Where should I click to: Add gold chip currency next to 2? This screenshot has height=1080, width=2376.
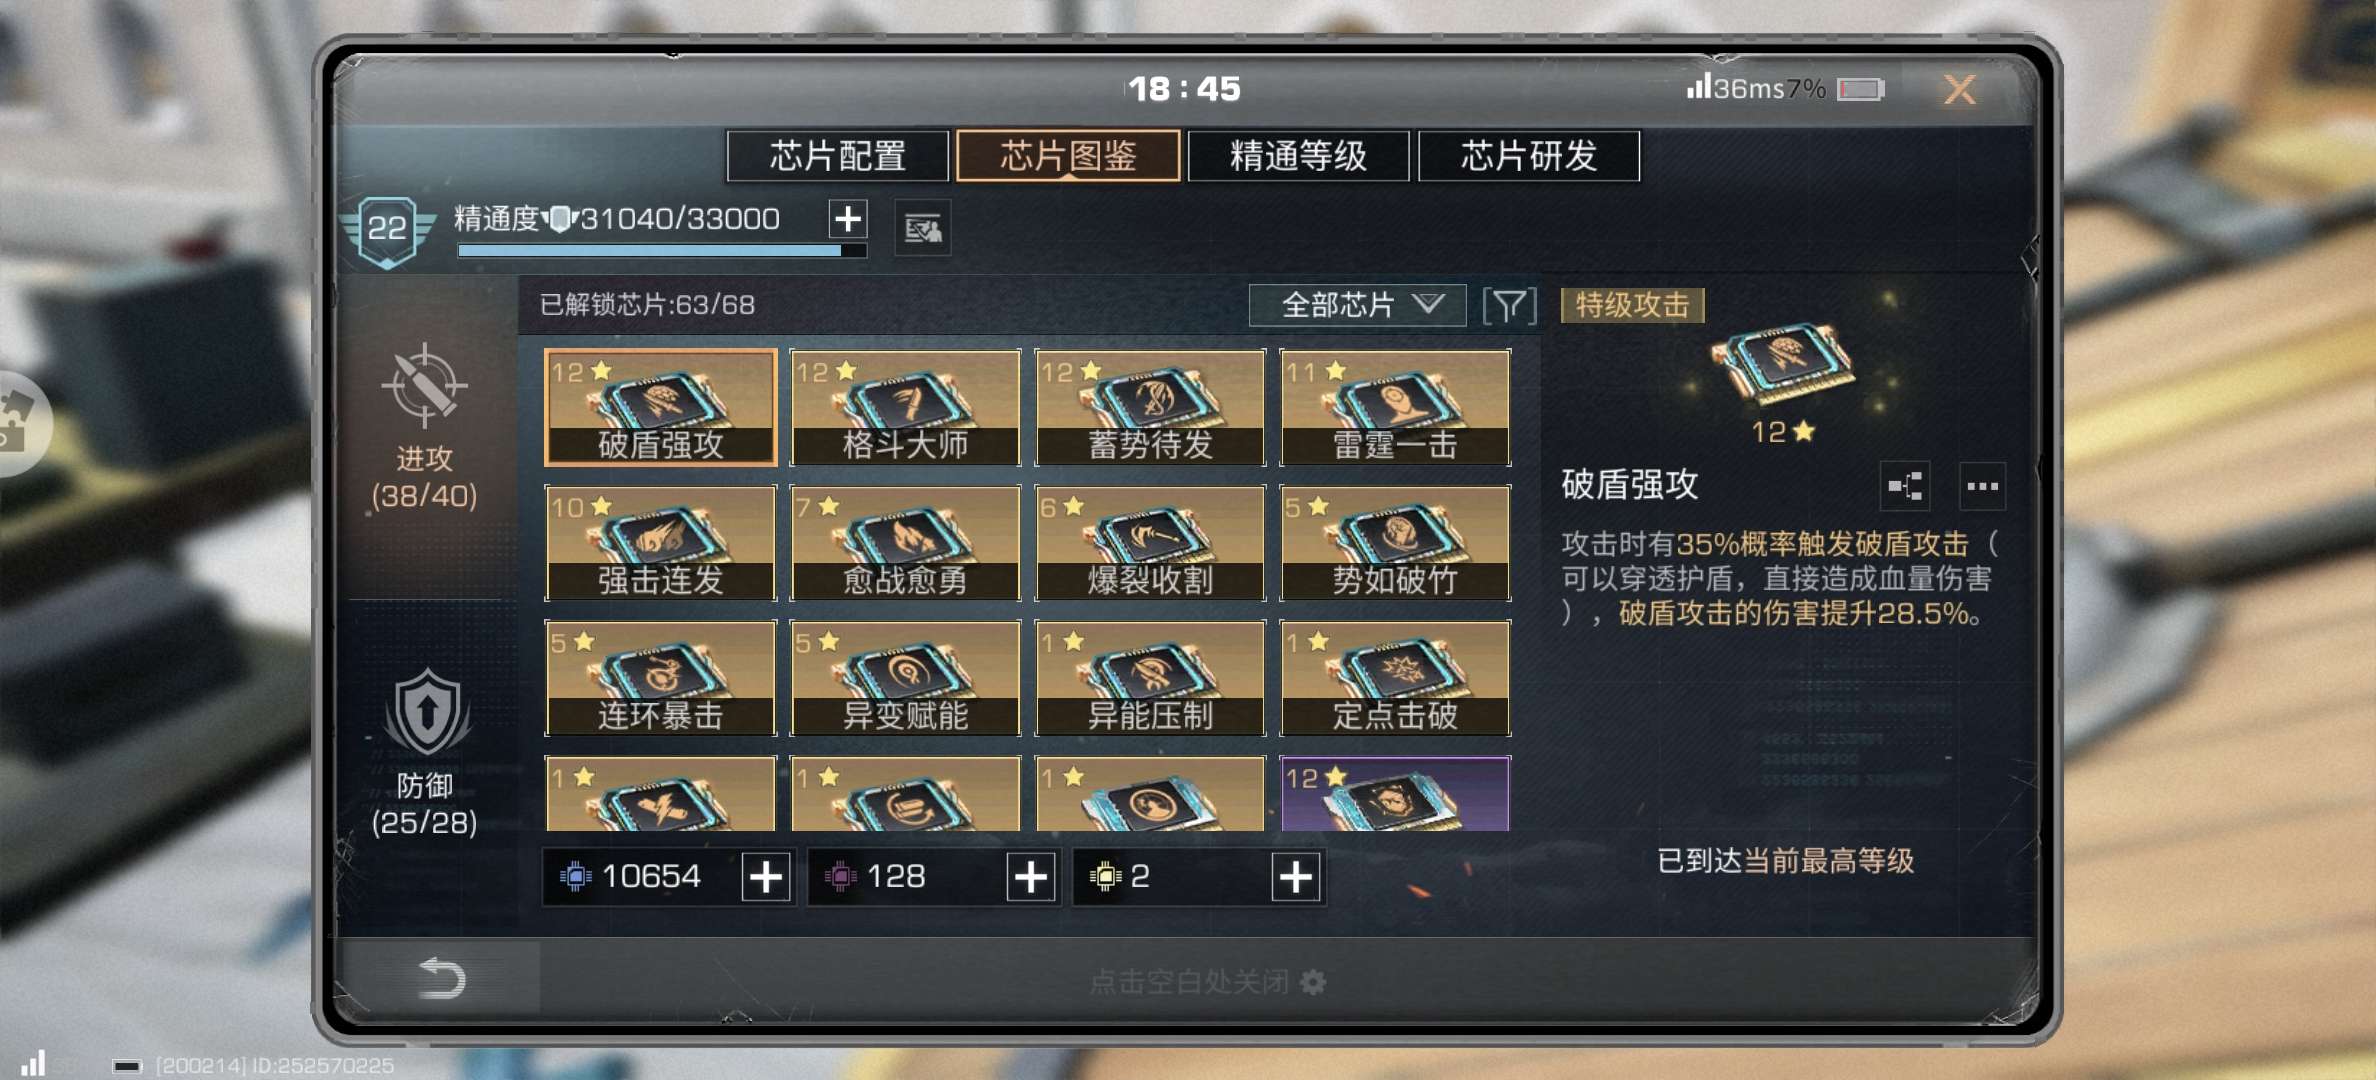tap(1296, 877)
